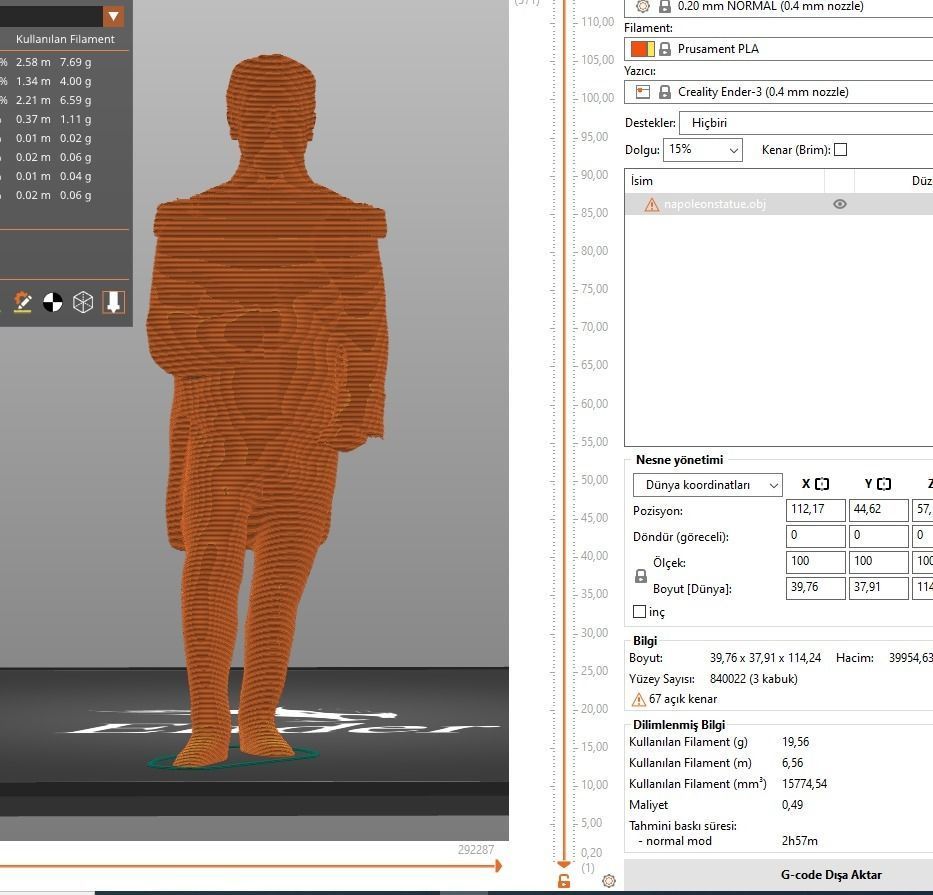Click the 840022 (3 kabuk) face count
Viewport: 933px width, 895px height.
pyautogui.click(x=753, y=679)
